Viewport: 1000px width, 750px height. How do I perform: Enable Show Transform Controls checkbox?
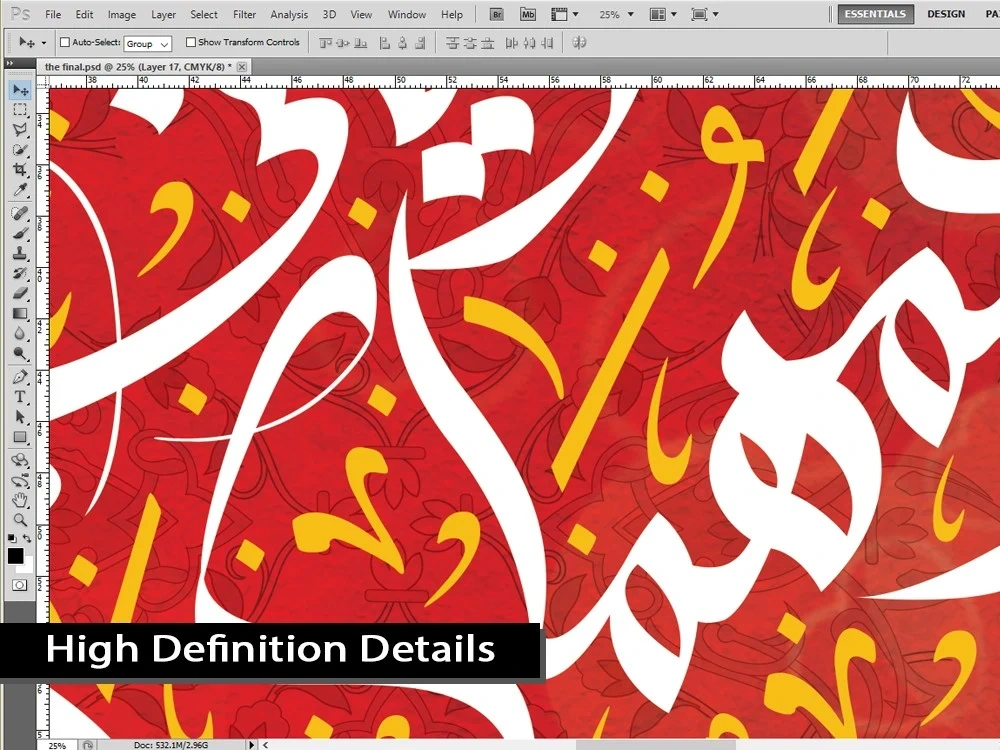[x=191, y=42]
